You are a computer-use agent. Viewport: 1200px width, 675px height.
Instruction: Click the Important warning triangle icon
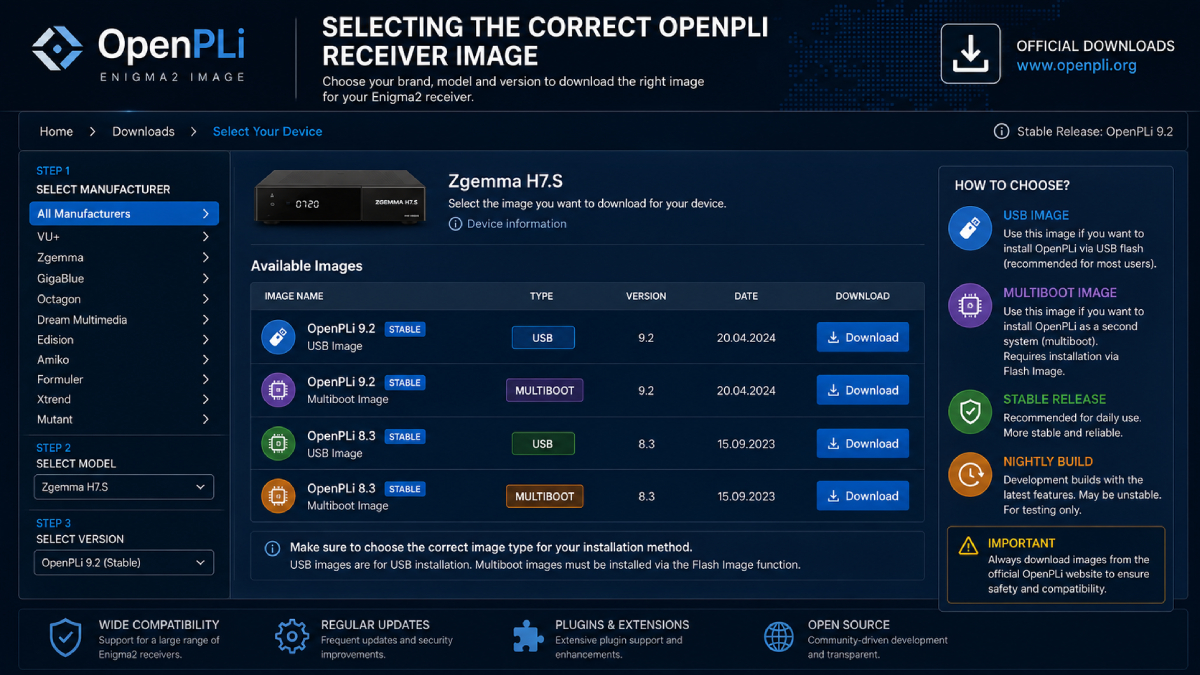968,545
